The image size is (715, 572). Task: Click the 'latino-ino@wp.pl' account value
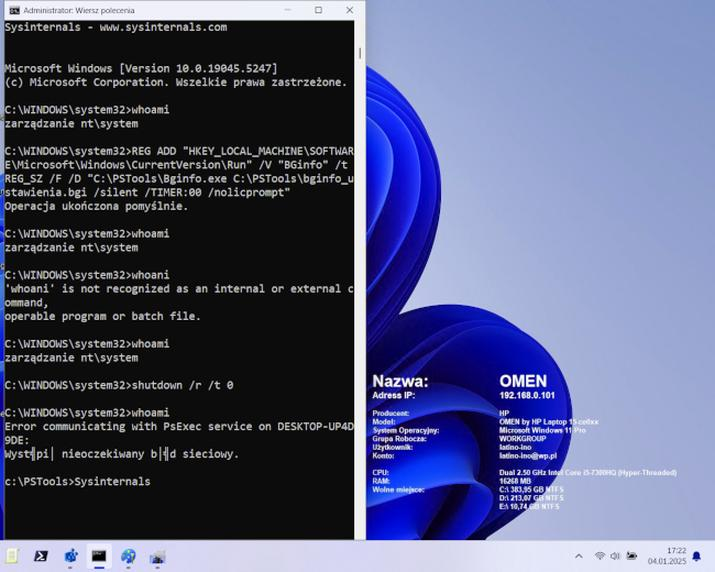[x=528, y=456]
